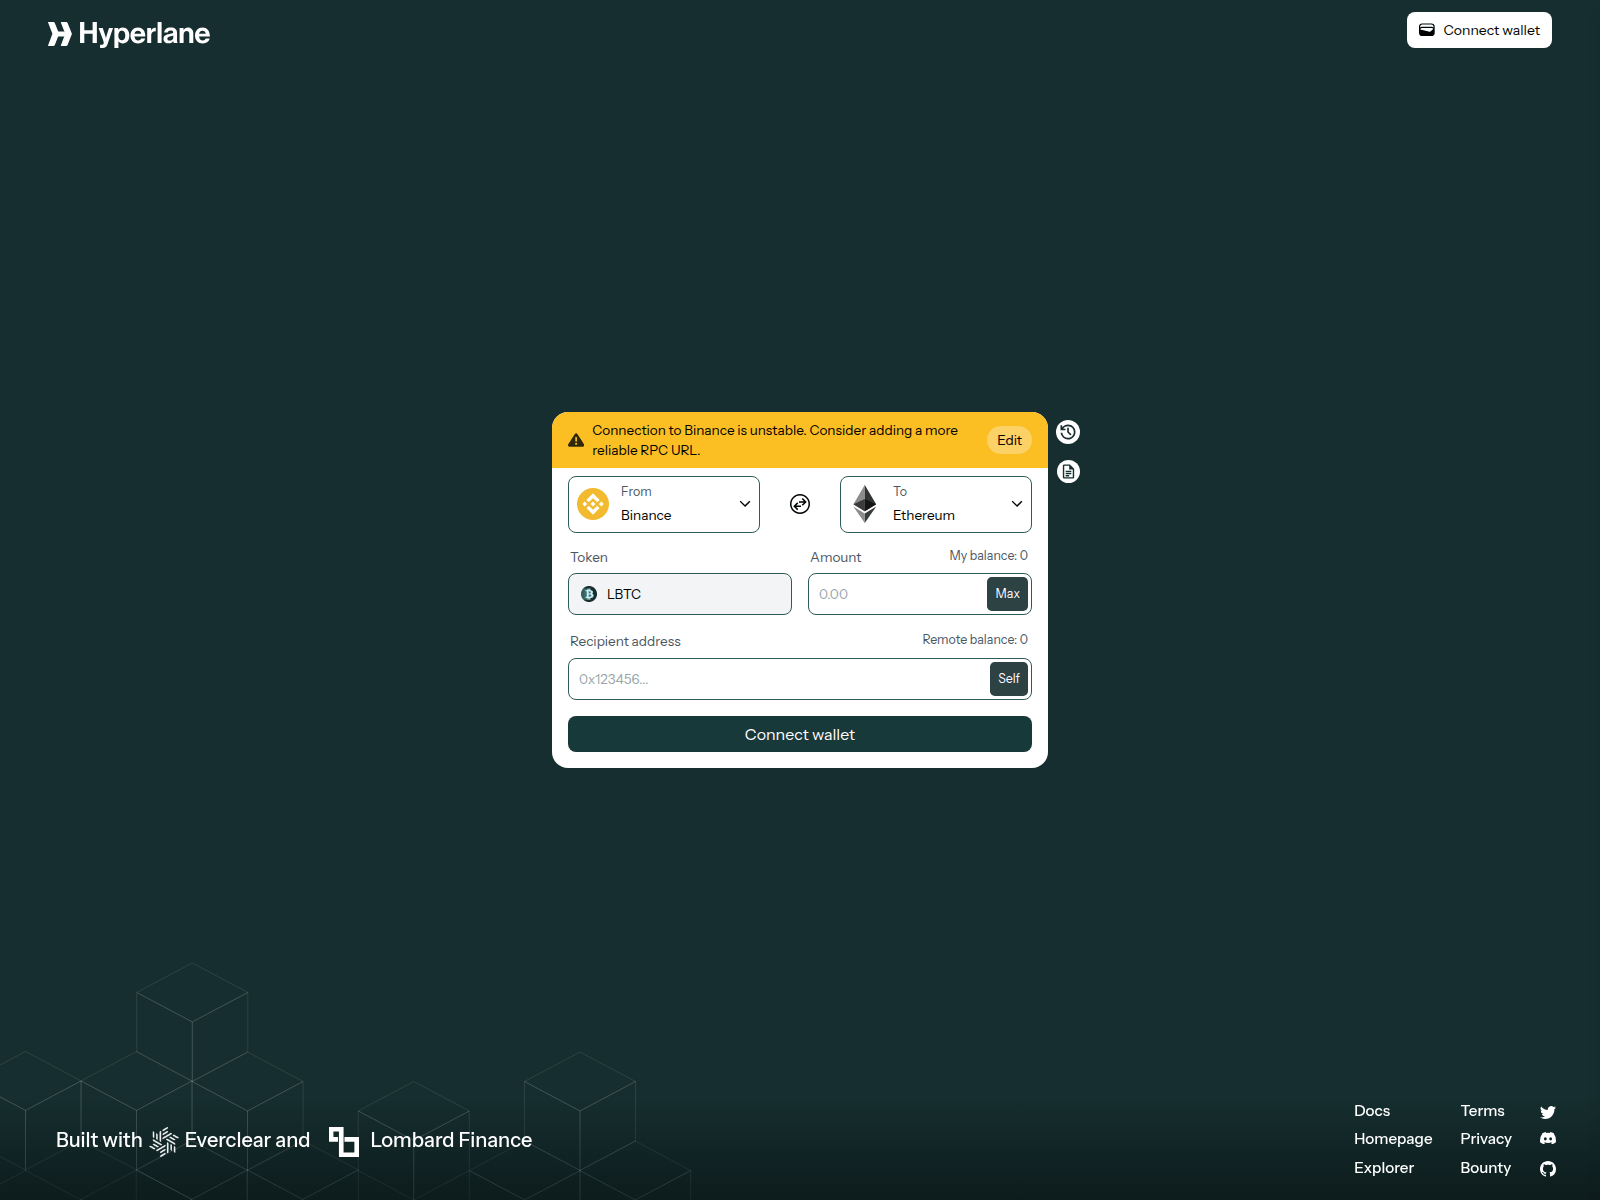Open the Explorer footer link
1600x1200 pixels.
[1384, 1168]
